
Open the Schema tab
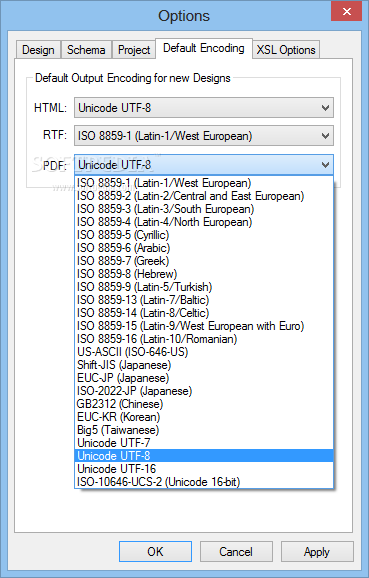click(x=86, y=50)
